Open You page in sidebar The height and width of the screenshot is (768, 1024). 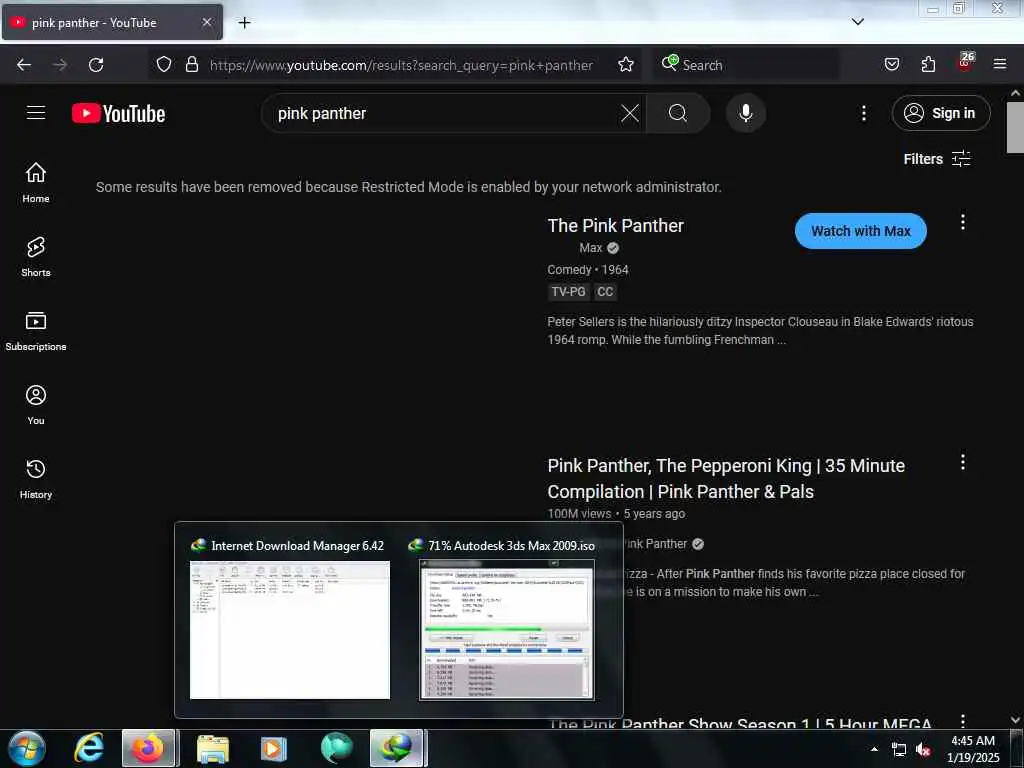coord(36,405)
